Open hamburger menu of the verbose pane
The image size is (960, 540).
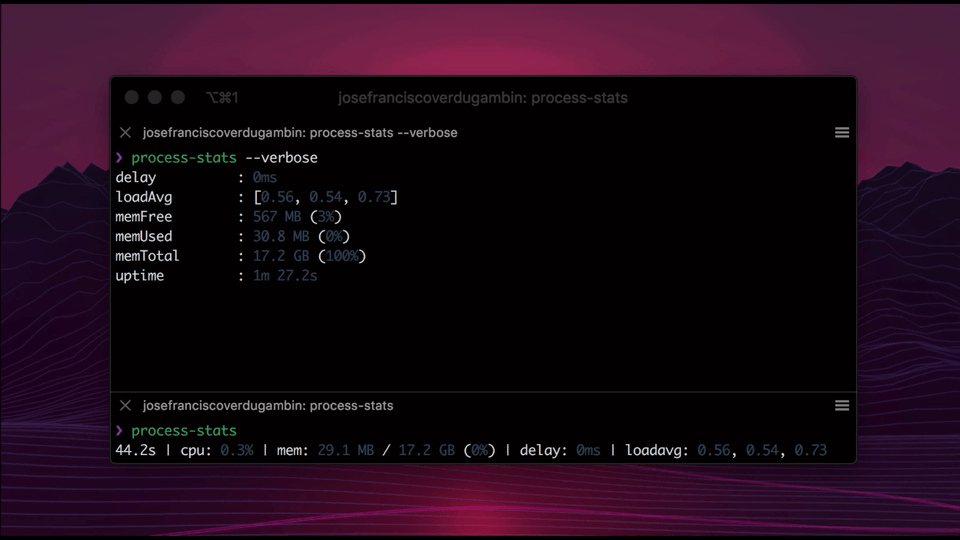pyautogui.click(x=842, y=133)
